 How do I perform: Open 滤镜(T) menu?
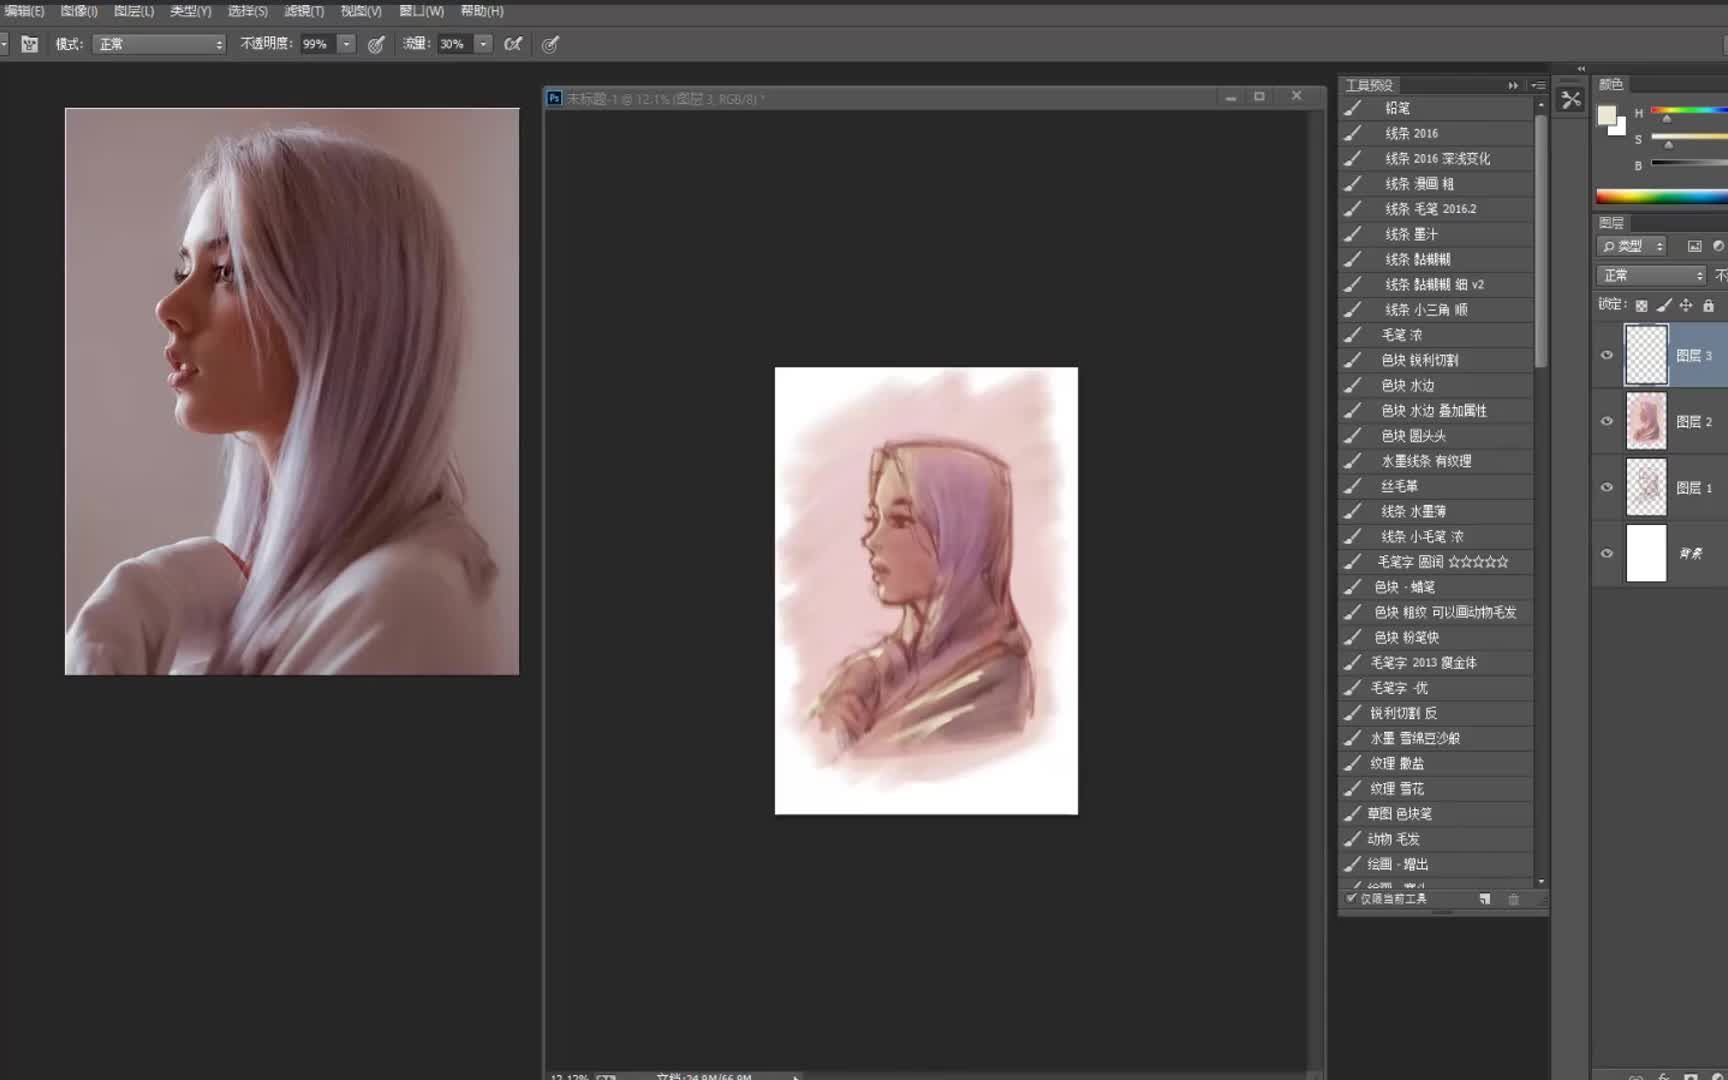[x=304, y=11]
